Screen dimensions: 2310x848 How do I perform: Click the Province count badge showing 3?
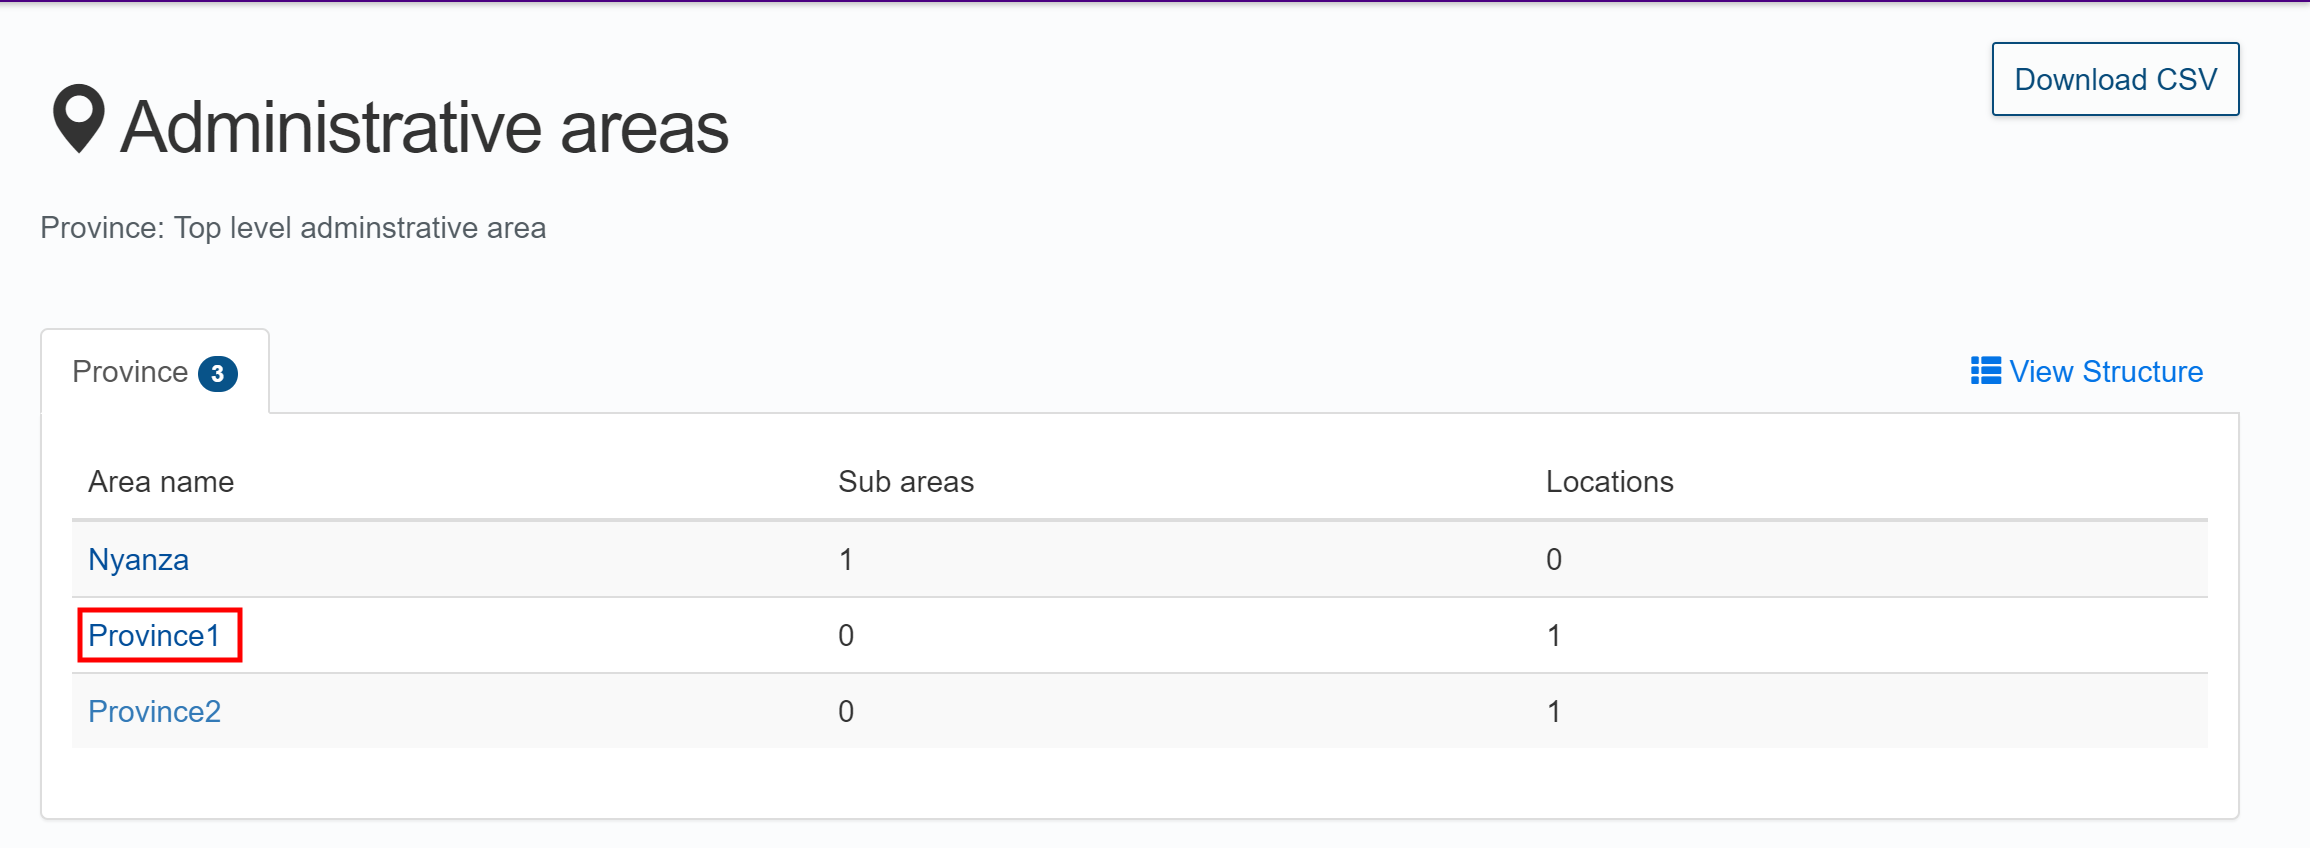click(x=217, y=374)
